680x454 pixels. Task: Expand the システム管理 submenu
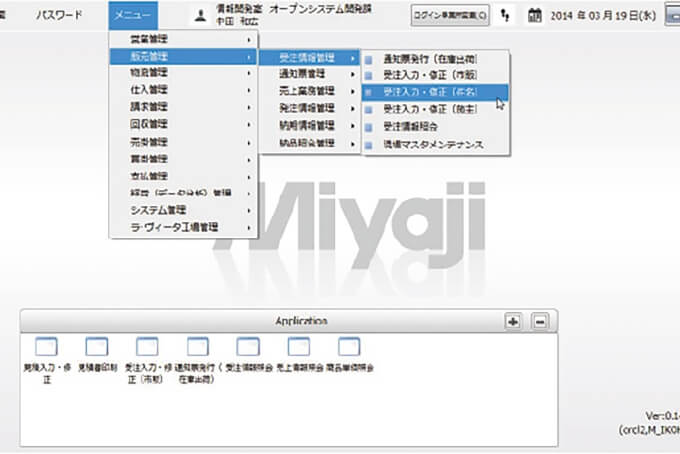184,210
